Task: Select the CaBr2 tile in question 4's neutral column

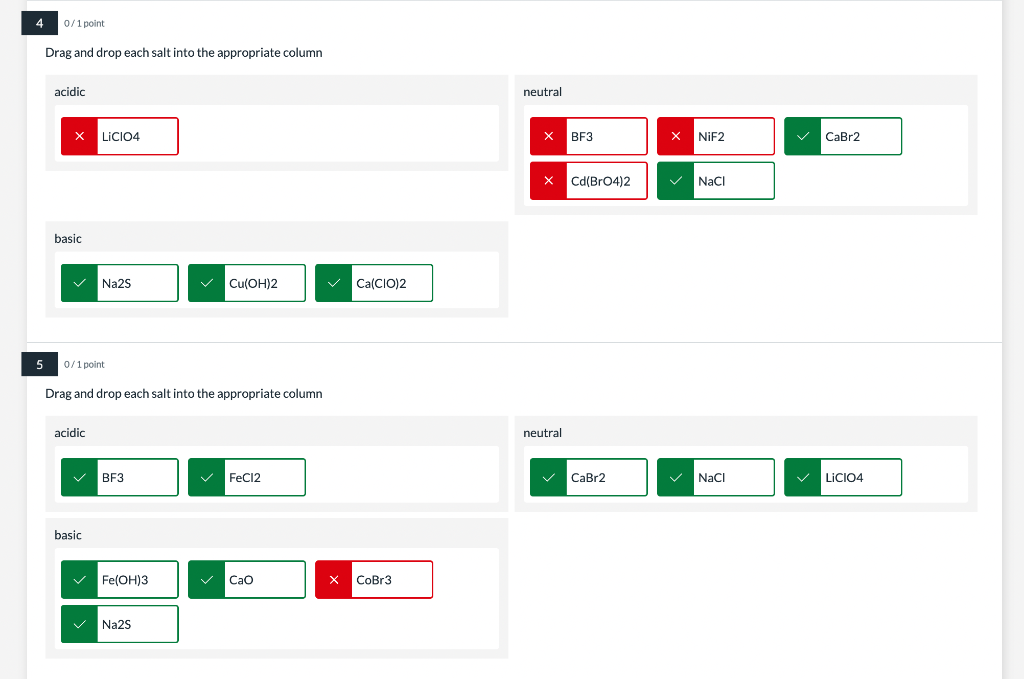Action: tap(843, 136)
